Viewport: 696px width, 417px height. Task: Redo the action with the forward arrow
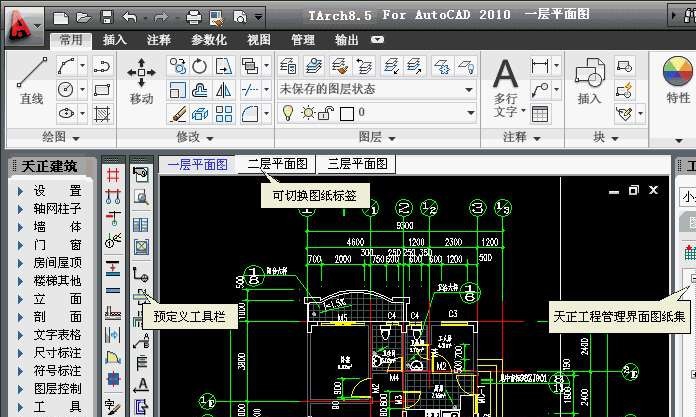[161, 18]
